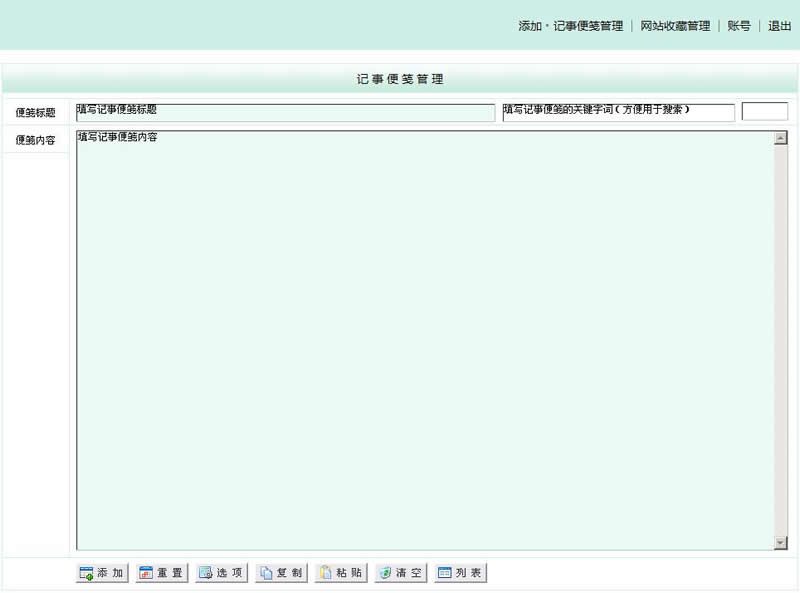Screen dimensions: 800x593
Task: Open the 账号 account menu item
Action: pos(737,27)
